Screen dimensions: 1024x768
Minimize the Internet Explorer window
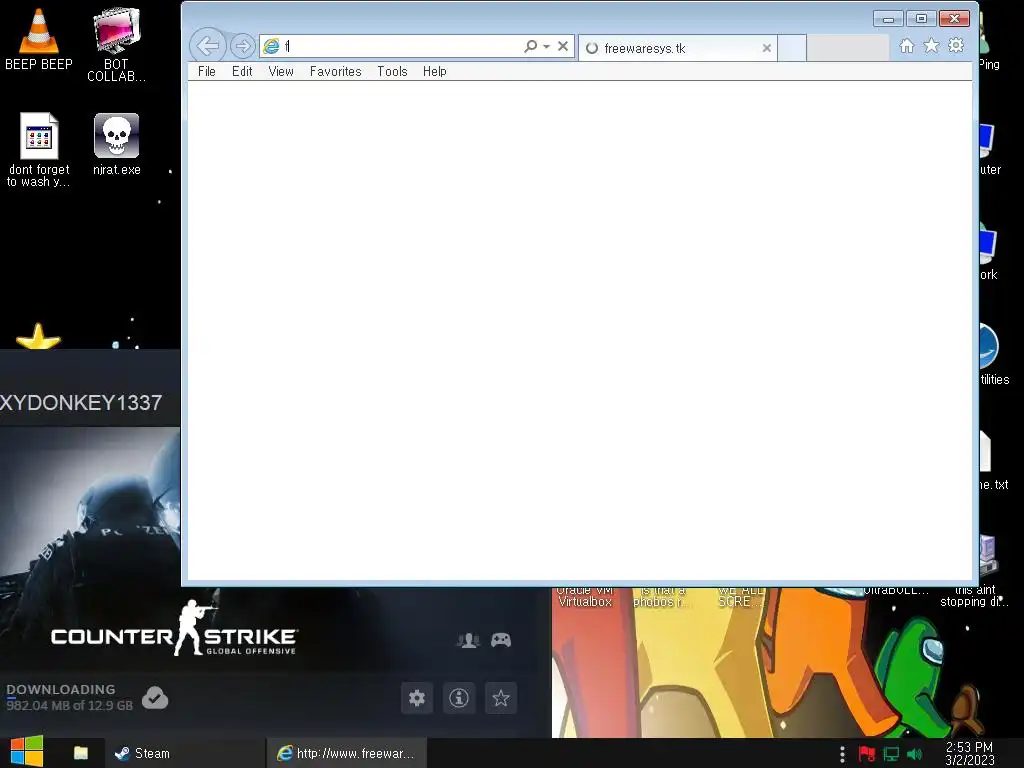888,19
